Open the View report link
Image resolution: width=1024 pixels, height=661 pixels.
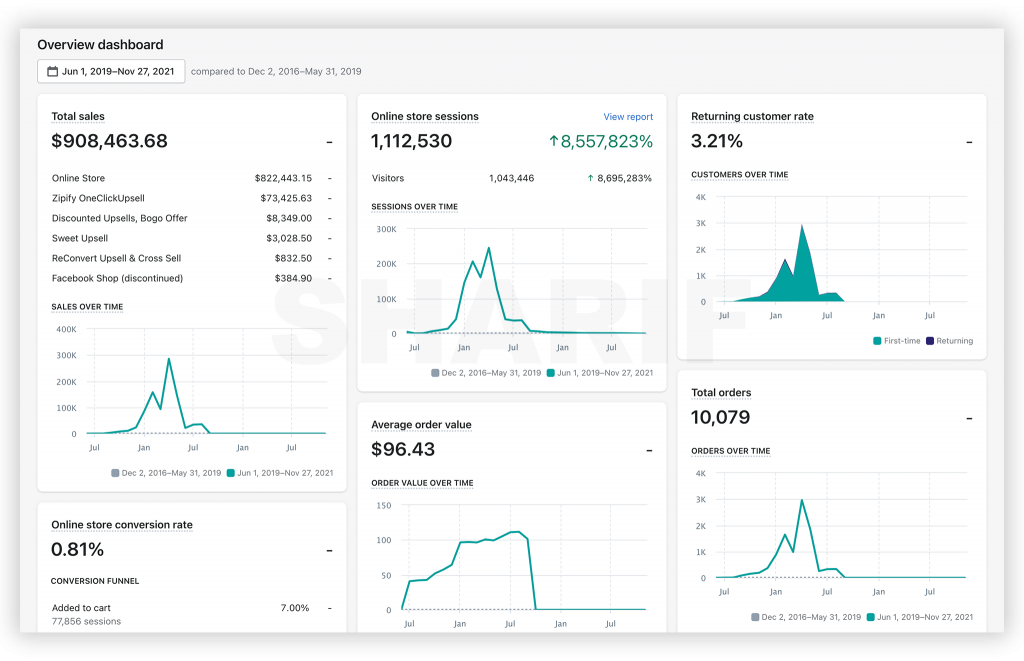click(x=628, y=117)
